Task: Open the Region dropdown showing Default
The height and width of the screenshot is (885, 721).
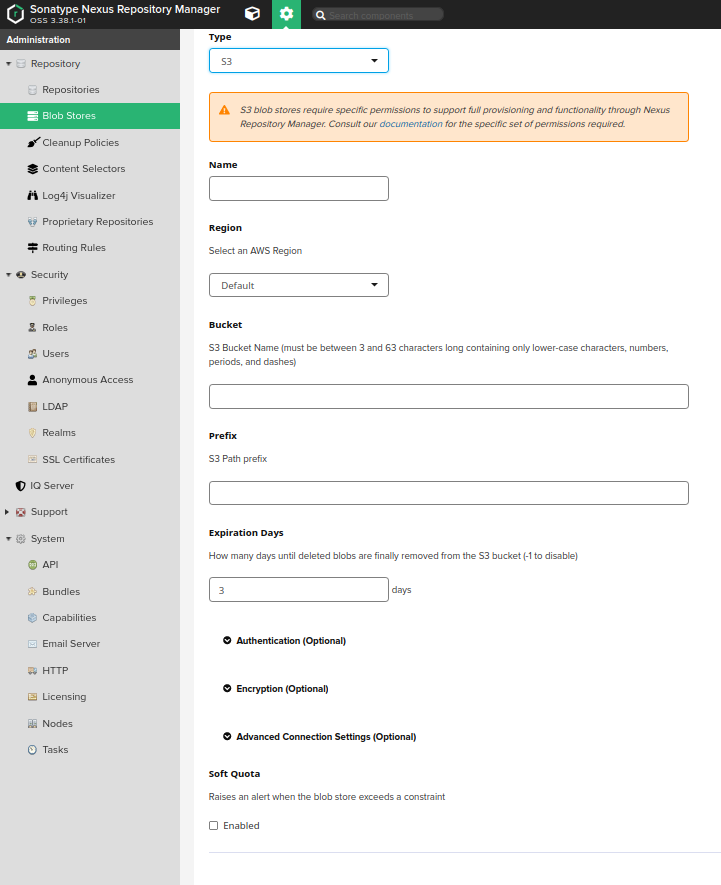Action: click(299, 285)
